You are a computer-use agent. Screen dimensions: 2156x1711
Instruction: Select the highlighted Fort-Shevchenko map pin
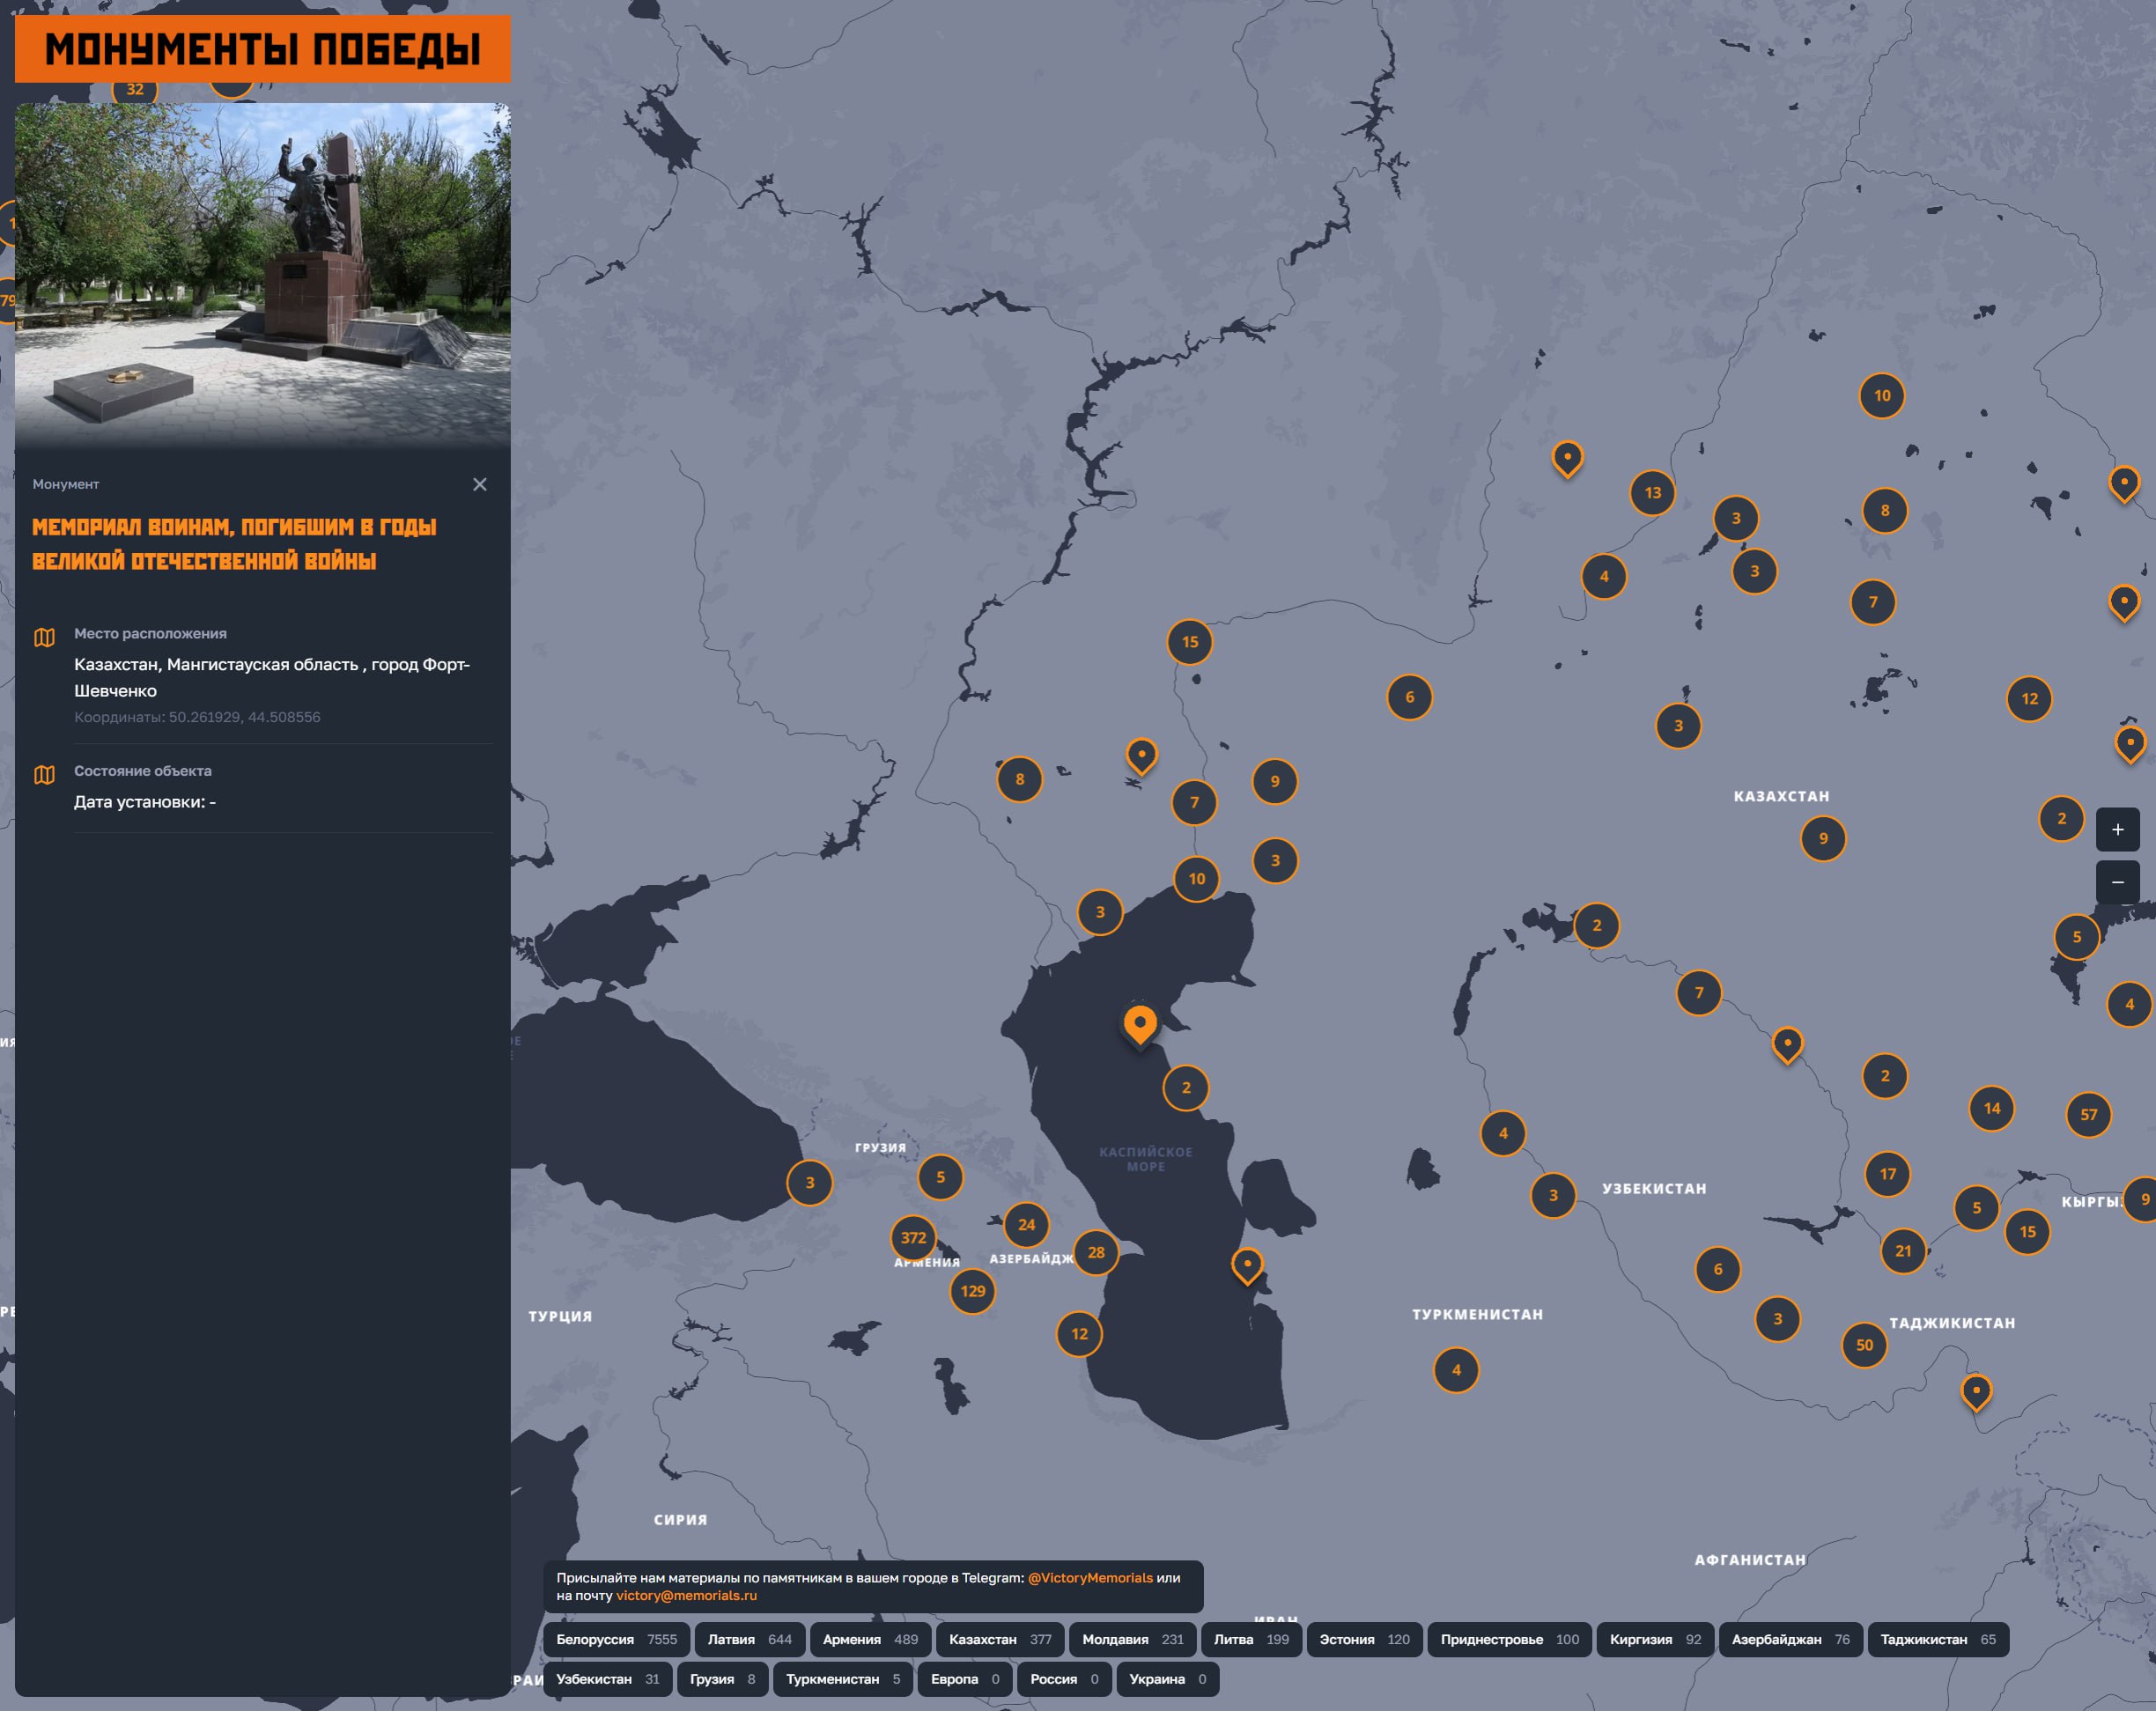click(x=1140, y=1023)
